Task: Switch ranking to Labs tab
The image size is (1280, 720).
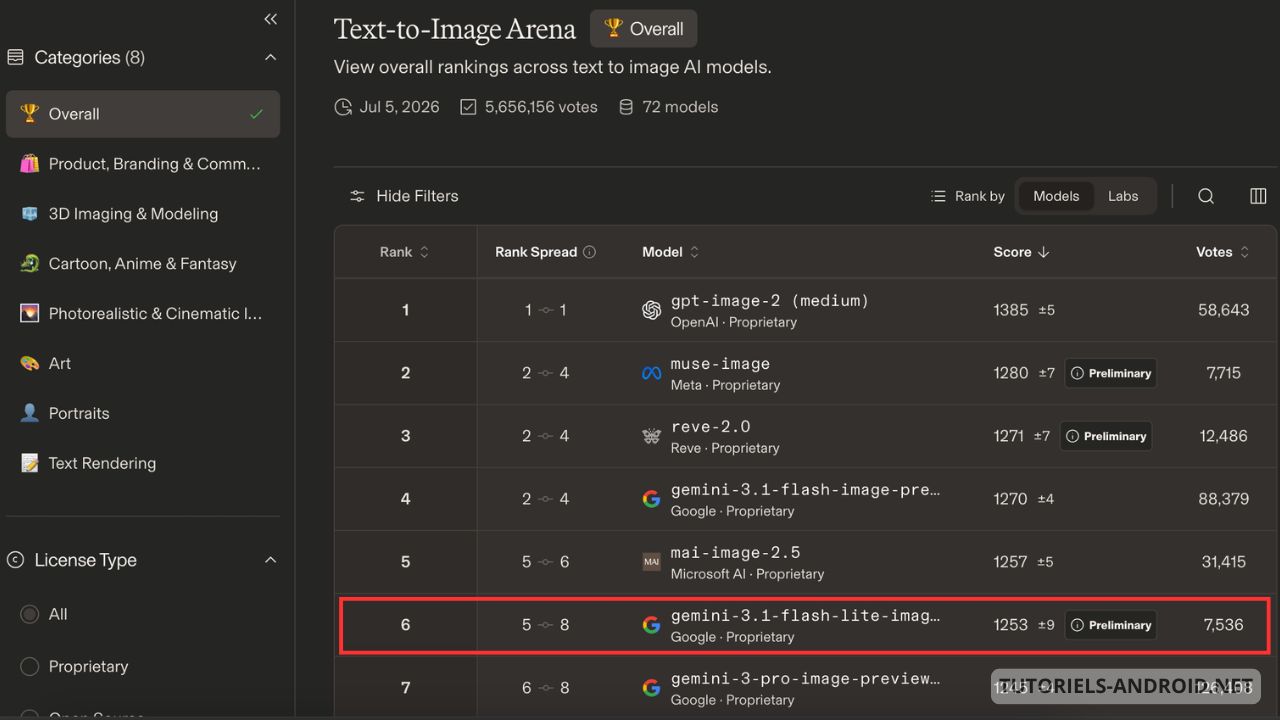Action: [x=1123, y=196]
